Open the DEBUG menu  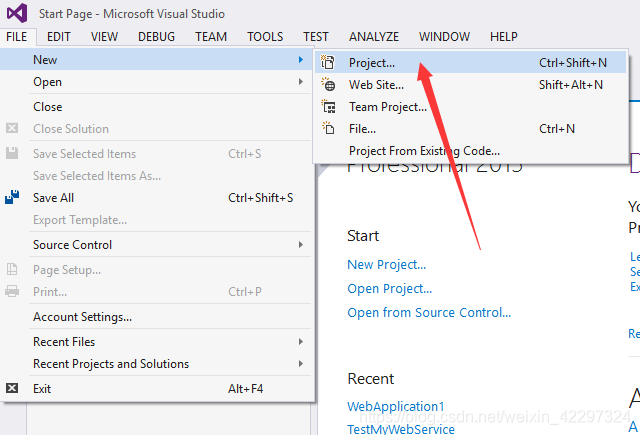click(156, 37)
